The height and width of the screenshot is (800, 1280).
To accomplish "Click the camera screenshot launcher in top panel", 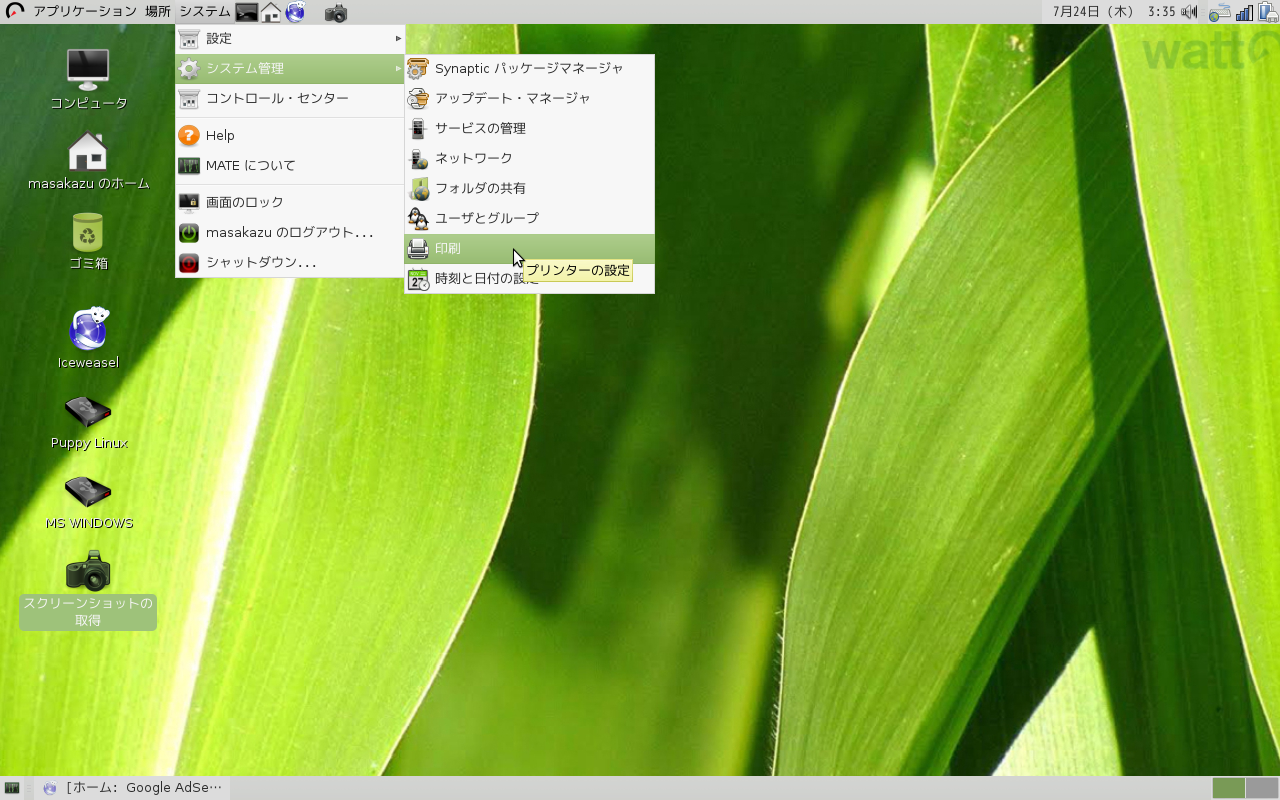I will [336, 13].
